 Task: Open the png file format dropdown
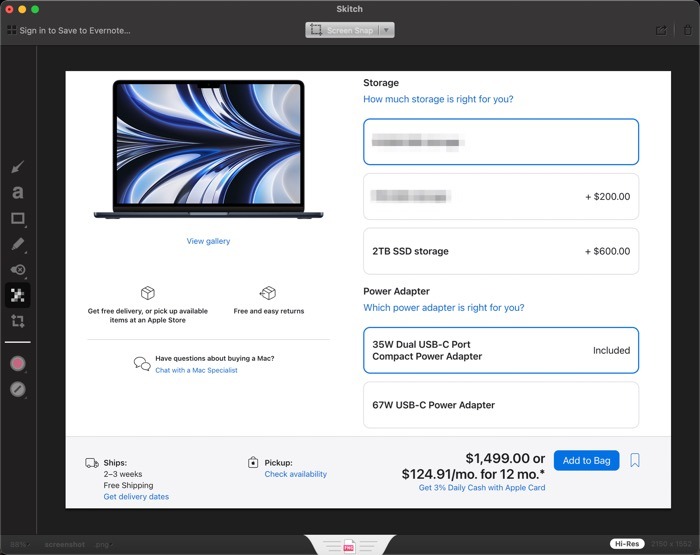click(103, 545)
